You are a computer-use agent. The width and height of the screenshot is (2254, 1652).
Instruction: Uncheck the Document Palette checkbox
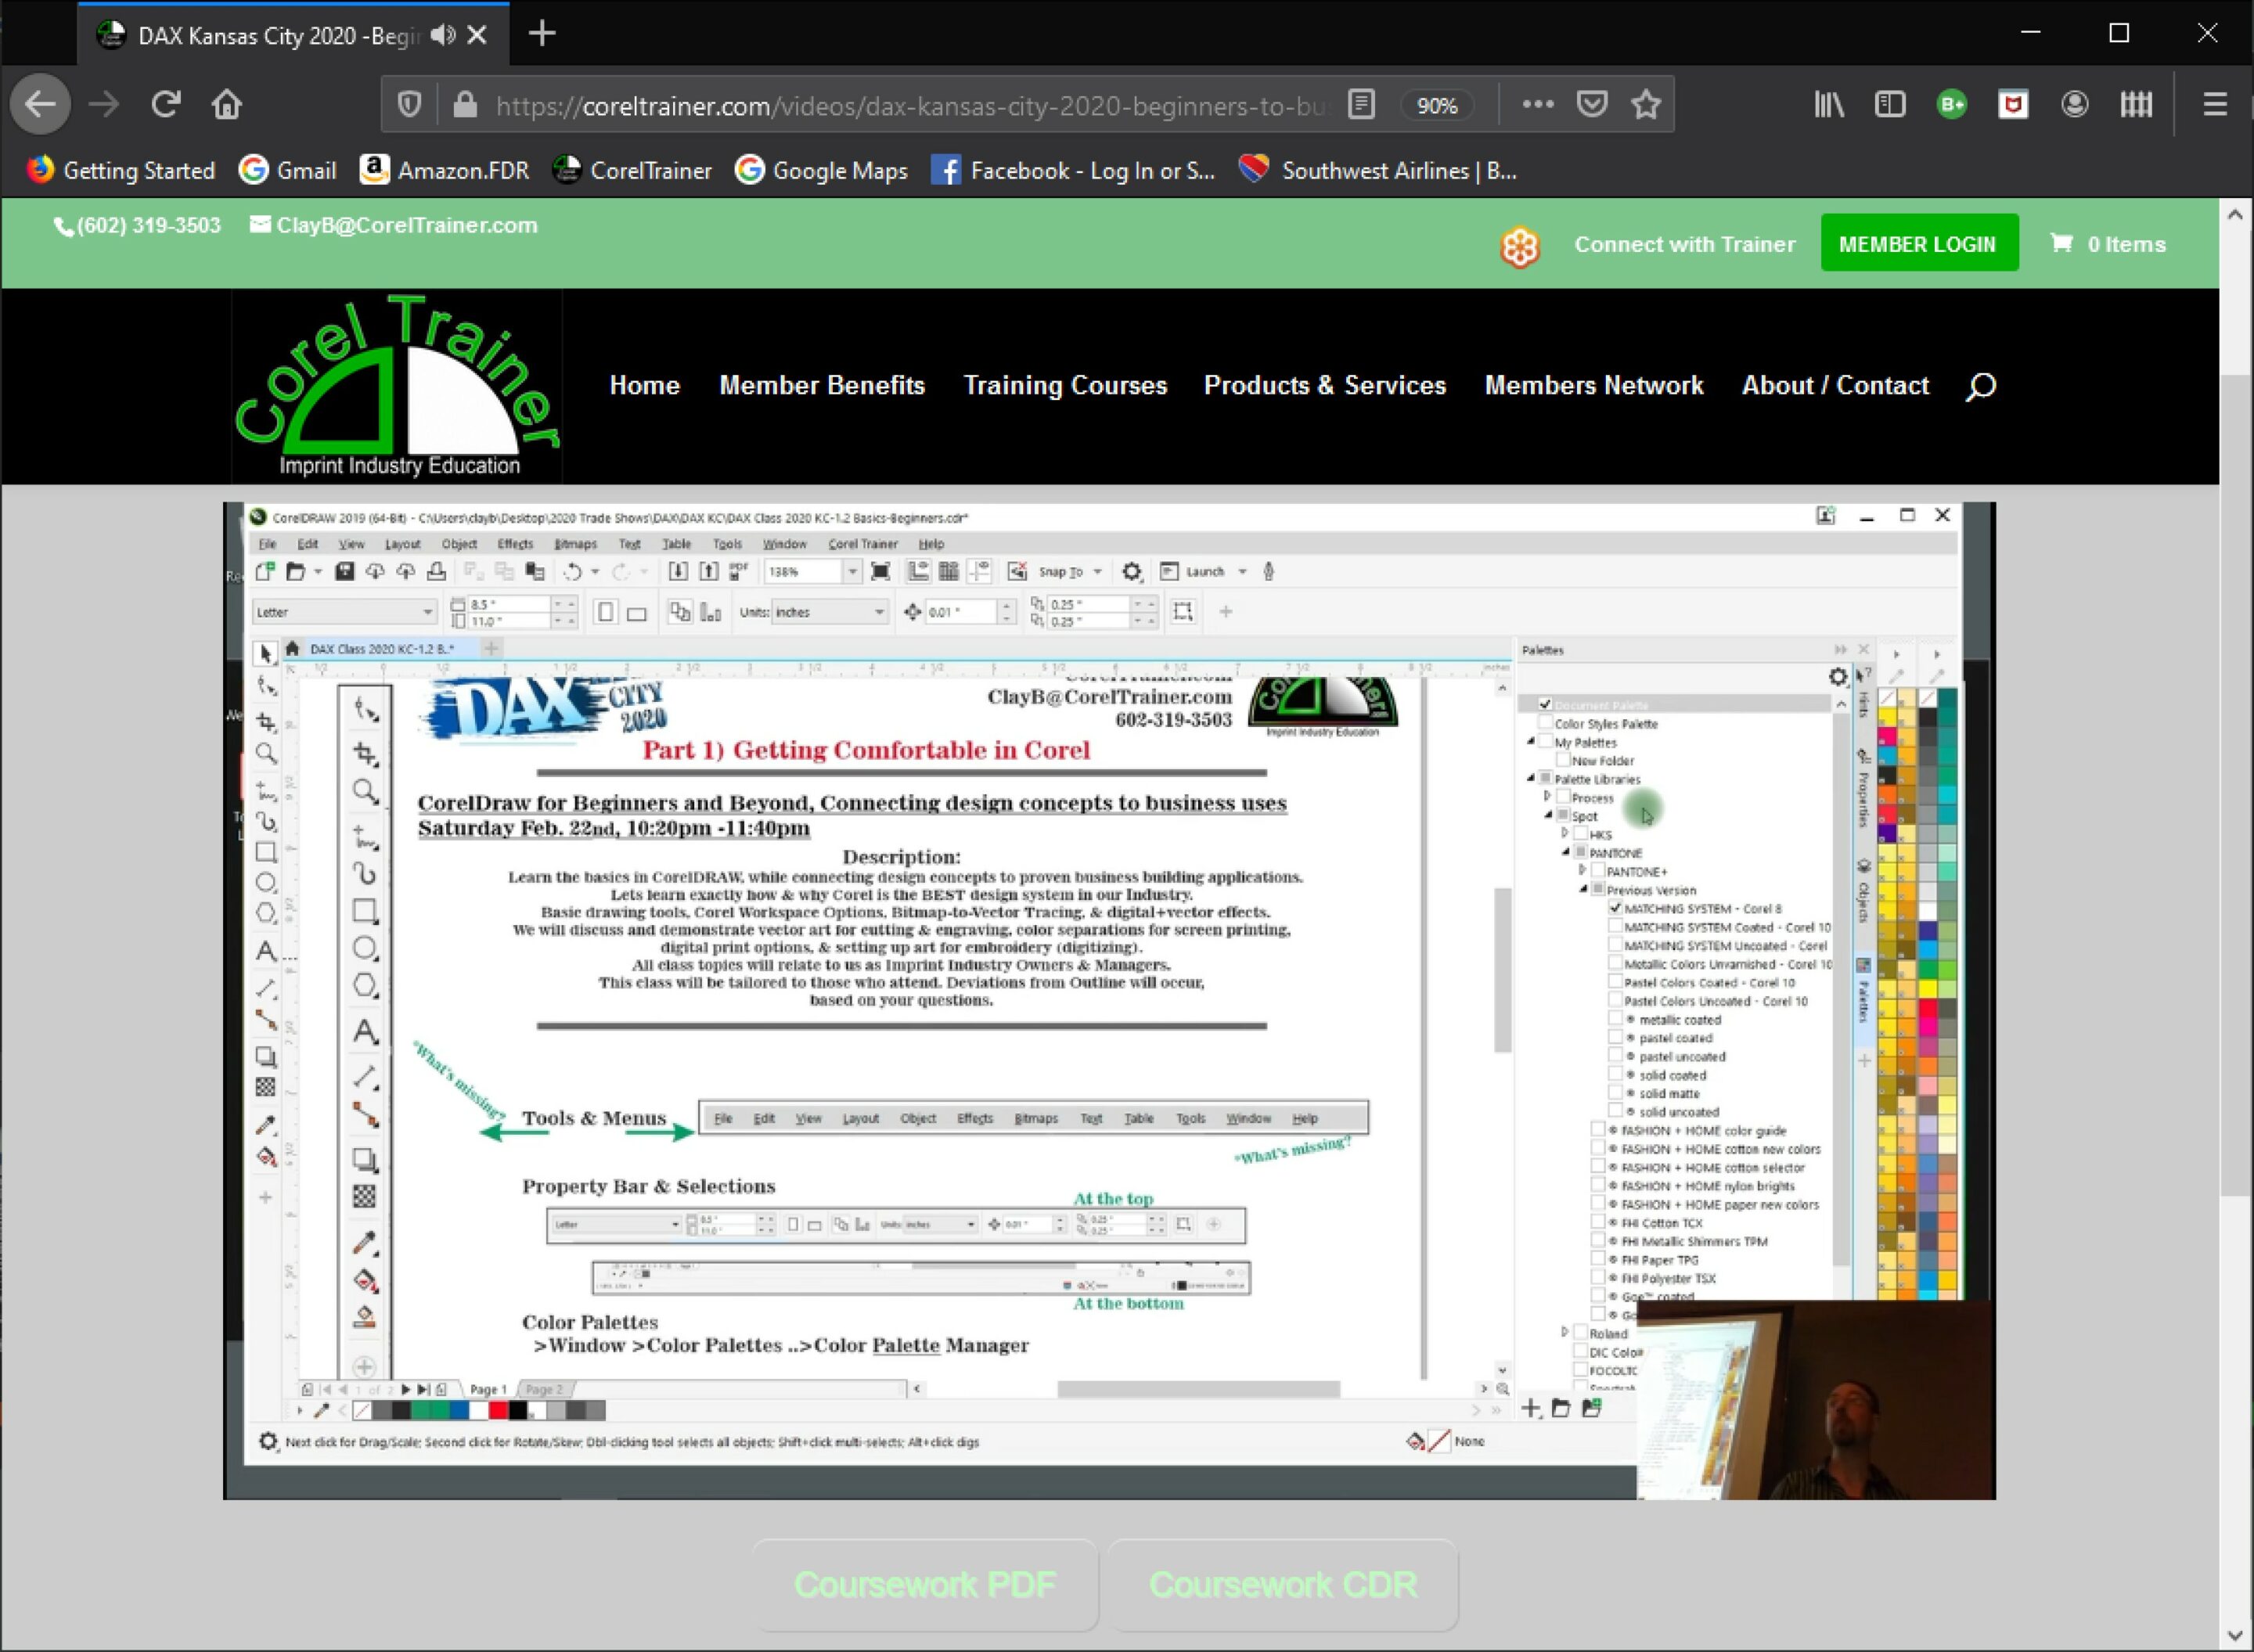click(x=1544, y=704)
